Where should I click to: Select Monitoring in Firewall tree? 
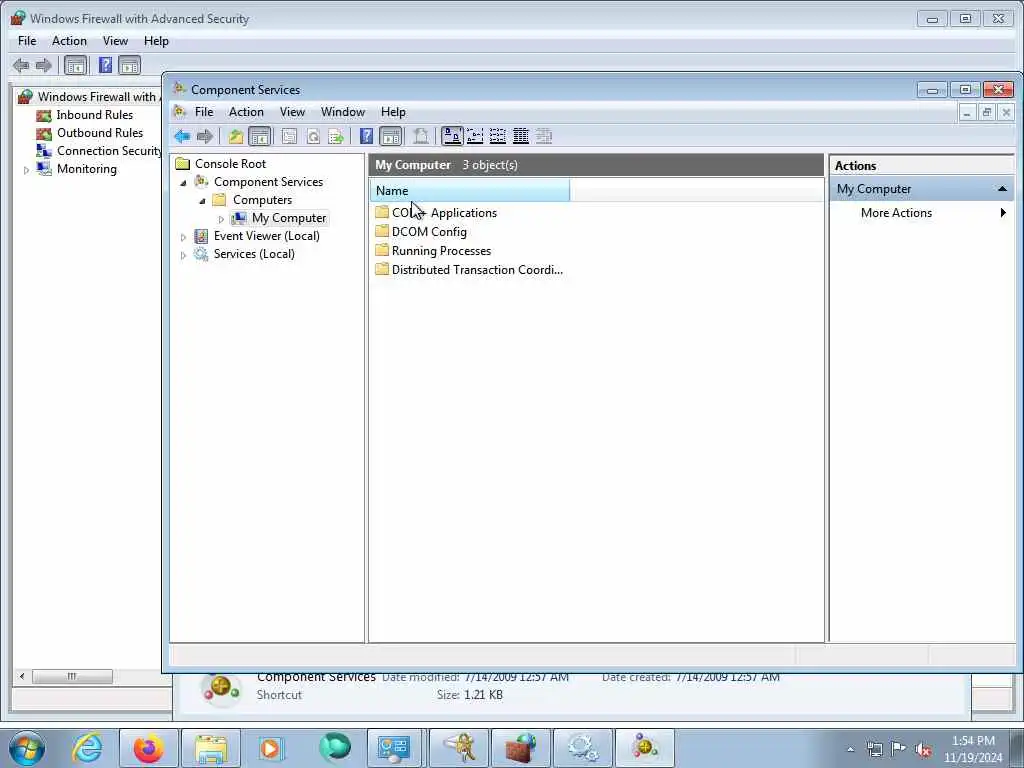point(87,168)
